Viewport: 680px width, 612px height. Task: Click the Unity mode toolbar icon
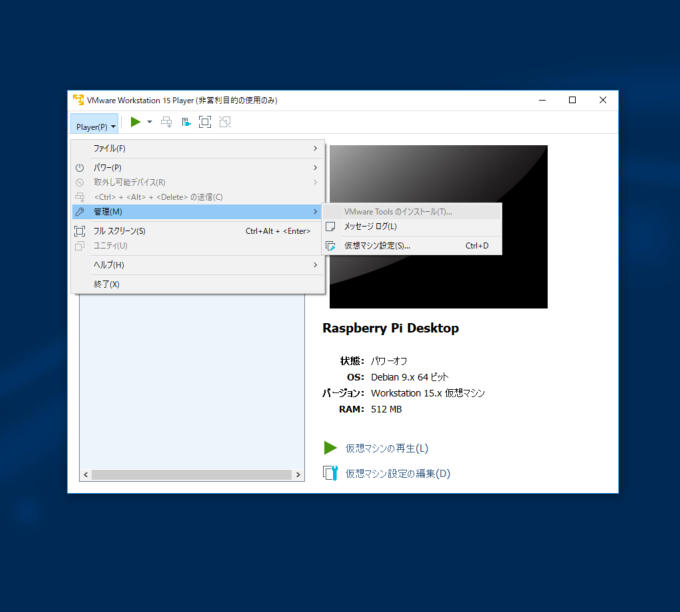pyautogui.click(x=225, y=122)
